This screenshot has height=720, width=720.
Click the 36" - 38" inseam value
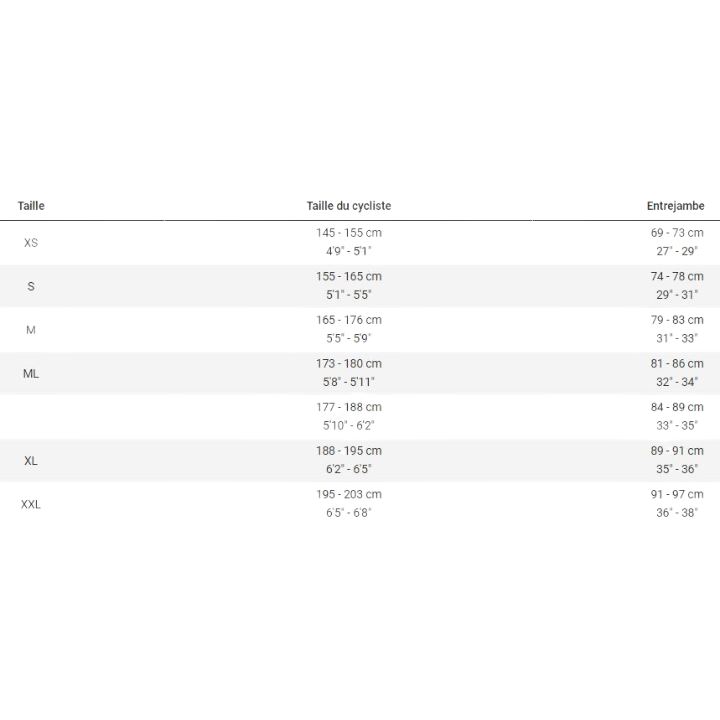[677, 513]
